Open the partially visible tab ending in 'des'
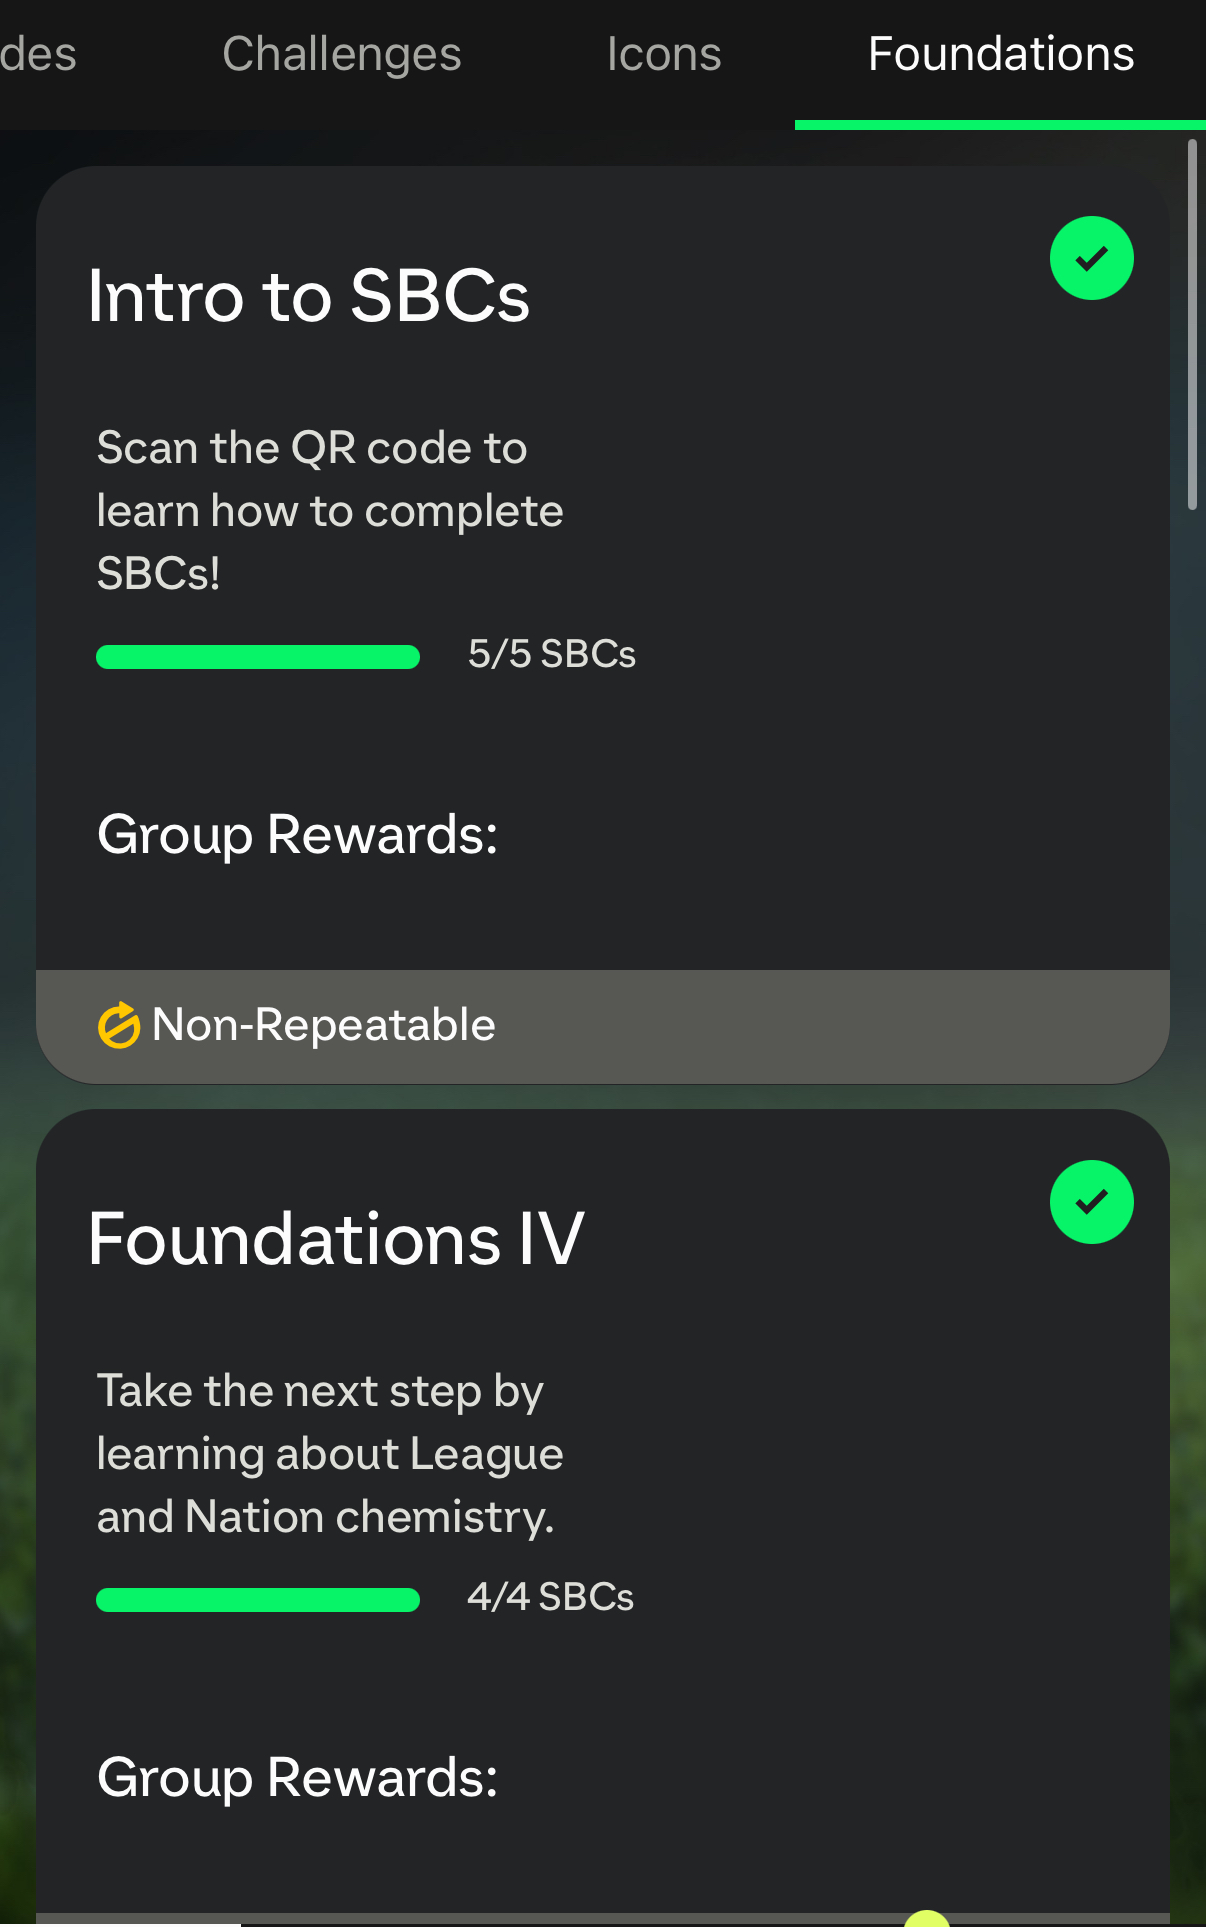Viewport: 1206px width, 1927px height. (38, 54)
